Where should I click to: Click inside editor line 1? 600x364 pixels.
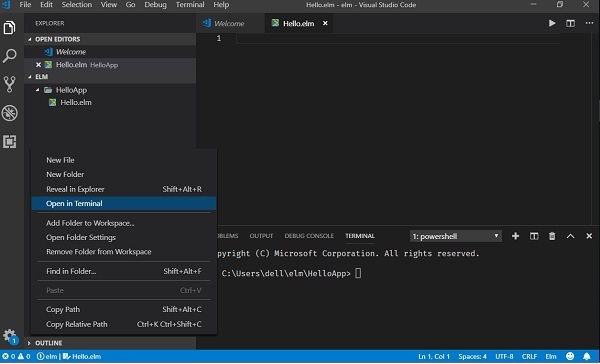point(398,38)
